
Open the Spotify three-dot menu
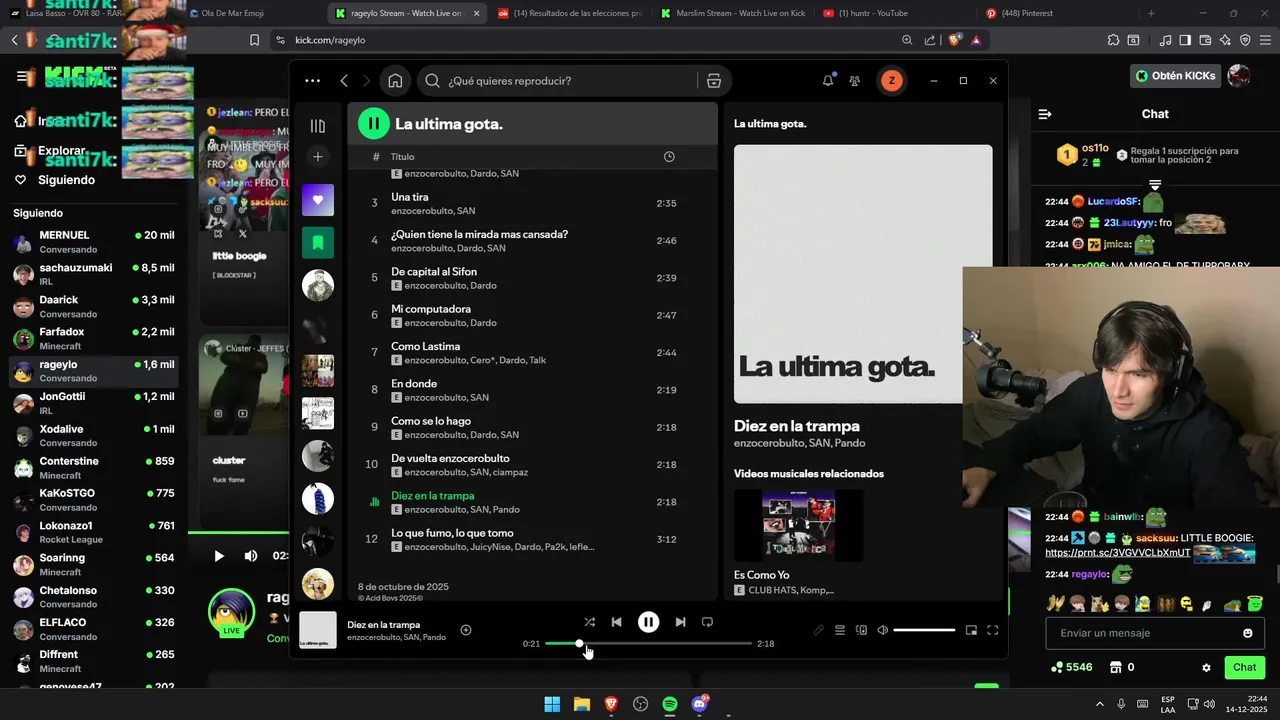[x=312, y=81]
